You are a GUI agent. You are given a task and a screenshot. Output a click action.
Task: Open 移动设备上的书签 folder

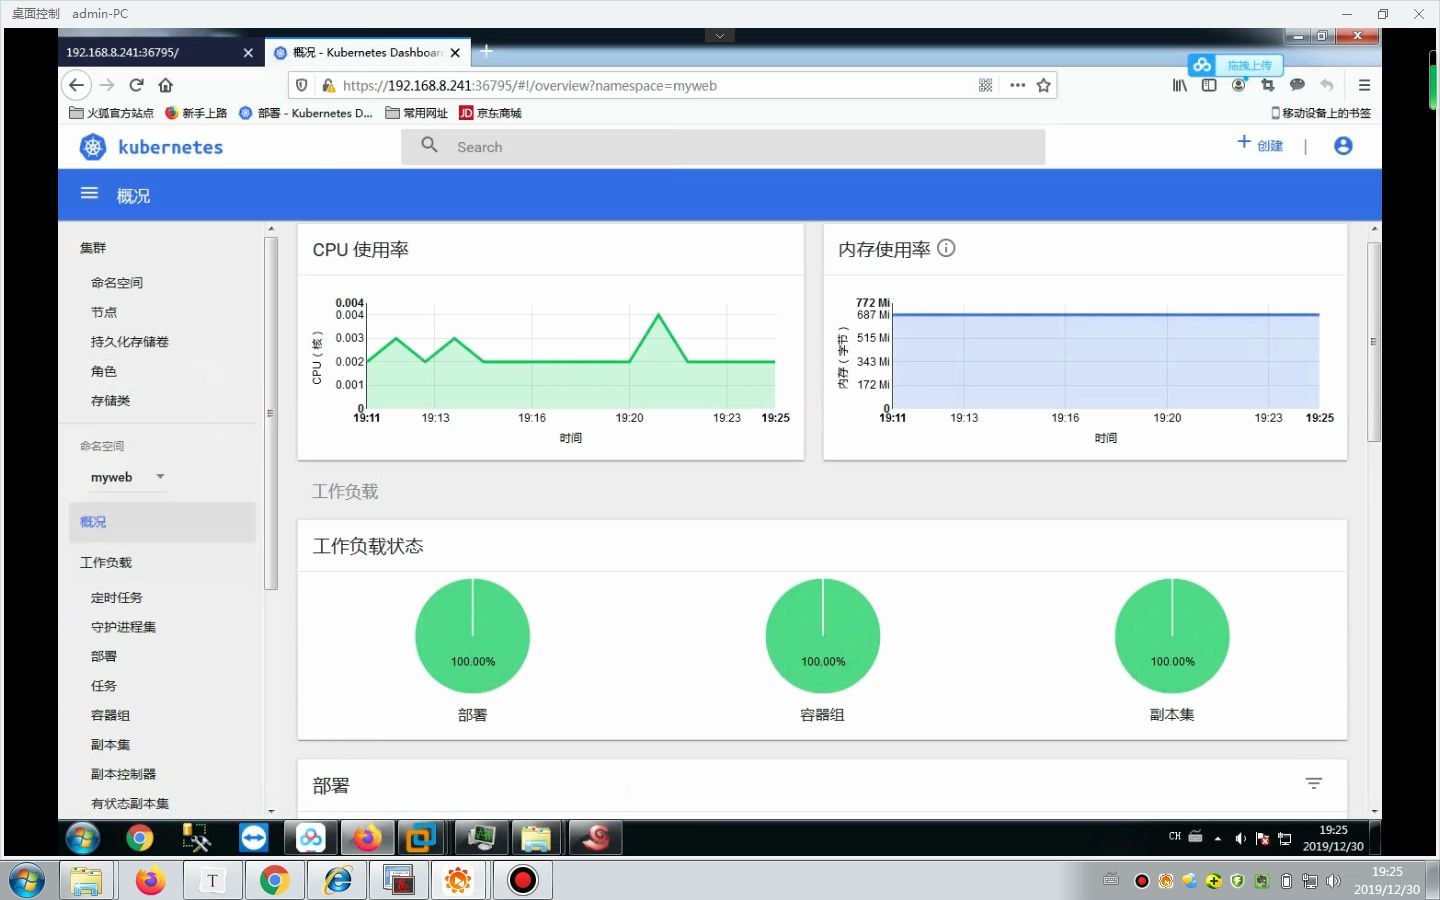1321,113
